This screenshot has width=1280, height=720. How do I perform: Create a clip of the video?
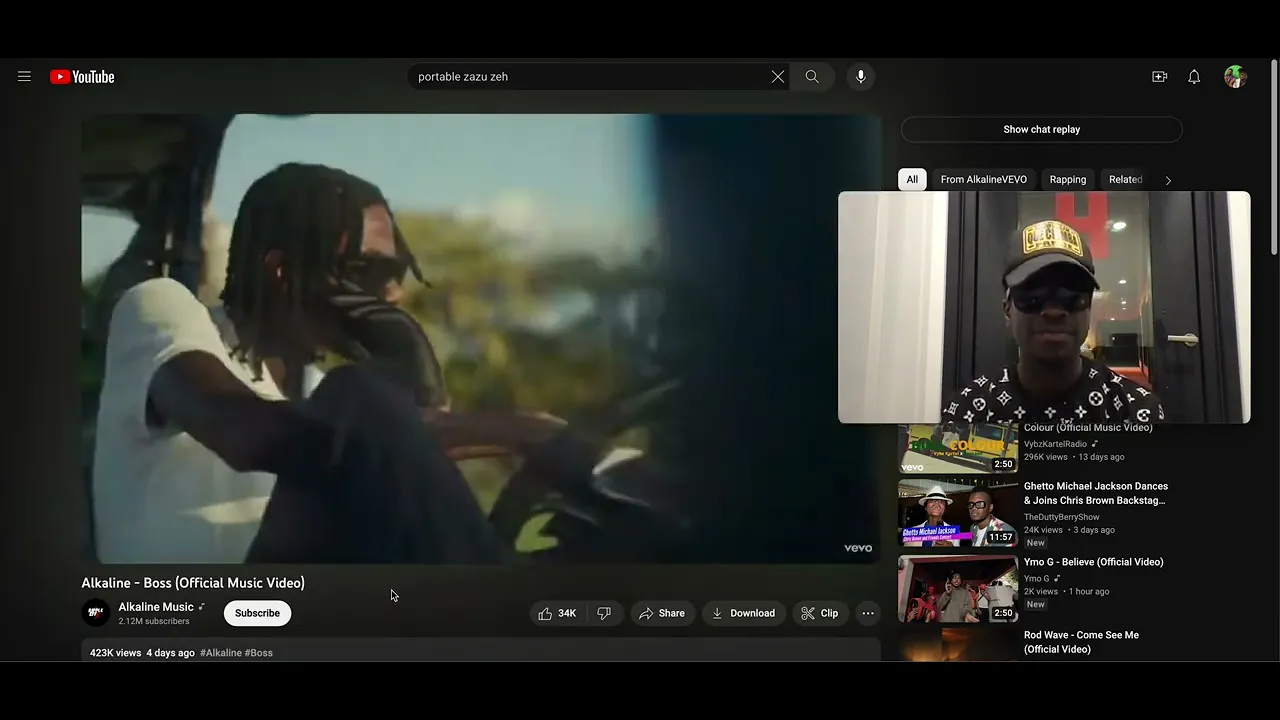820,613
